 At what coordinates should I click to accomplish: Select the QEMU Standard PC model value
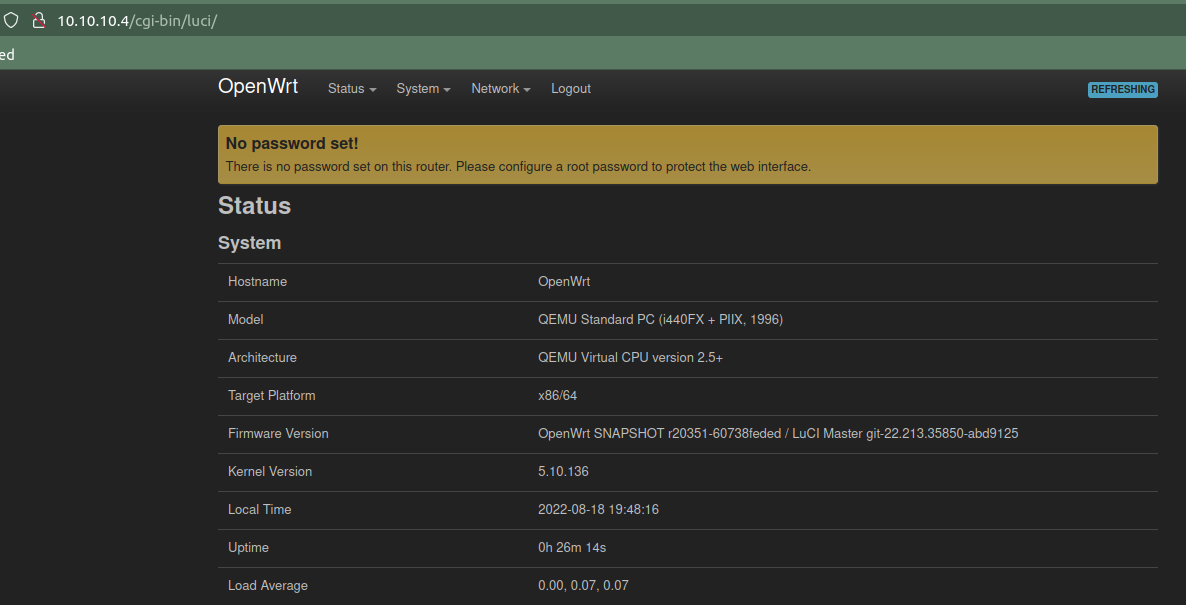[x=660, y=320]
